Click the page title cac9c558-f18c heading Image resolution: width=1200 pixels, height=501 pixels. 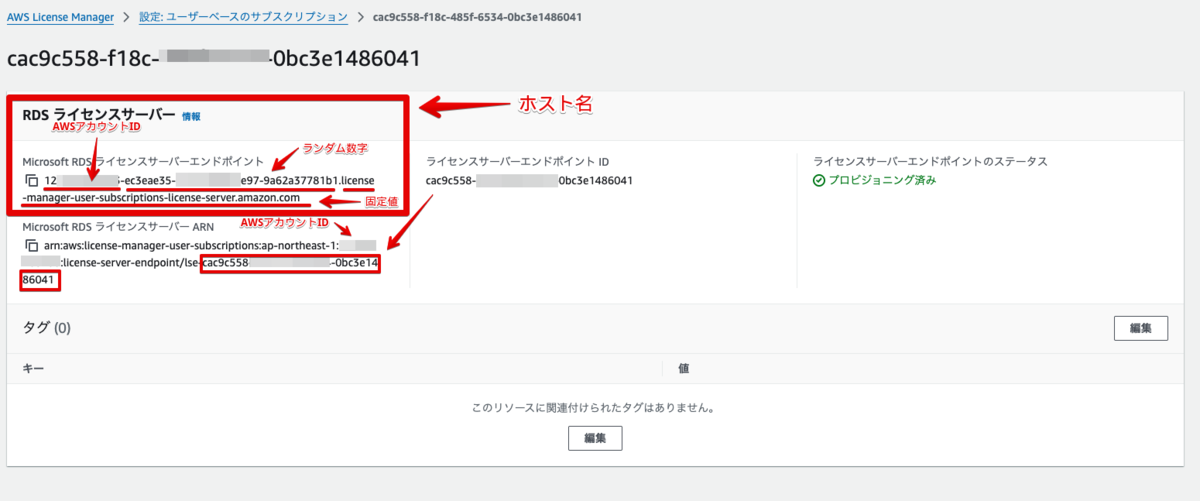(x=213, y=59)
